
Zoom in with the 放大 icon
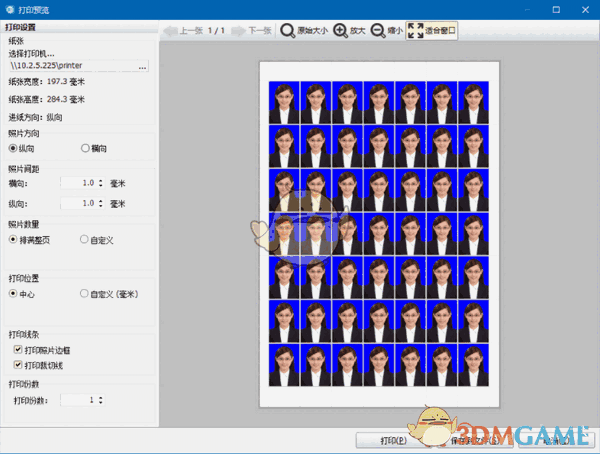(x=341, y=31)
